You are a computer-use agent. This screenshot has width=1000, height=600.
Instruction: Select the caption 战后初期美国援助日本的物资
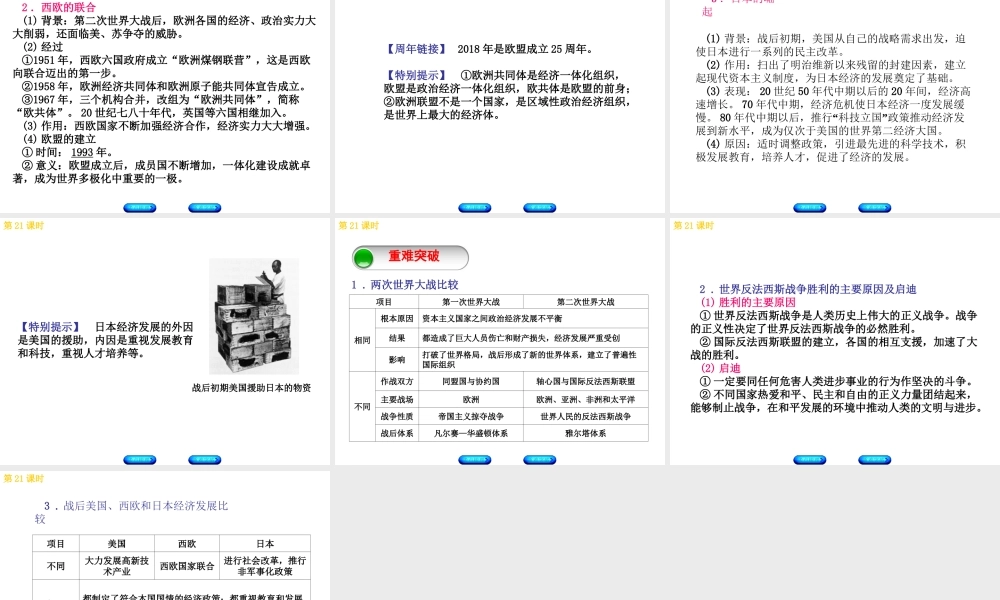[251, 388]
